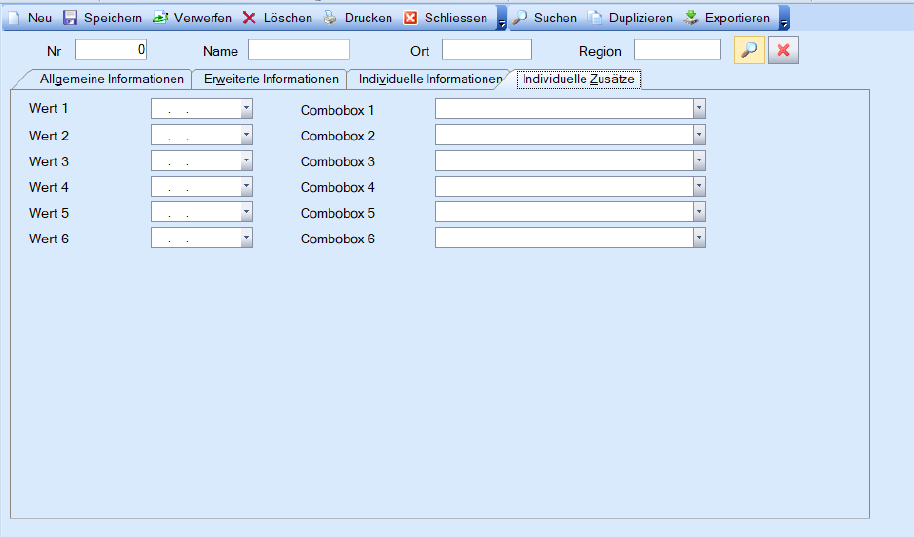
Task: Open the Wert 5 date dropdown arrow
Action: click(247, 212)
